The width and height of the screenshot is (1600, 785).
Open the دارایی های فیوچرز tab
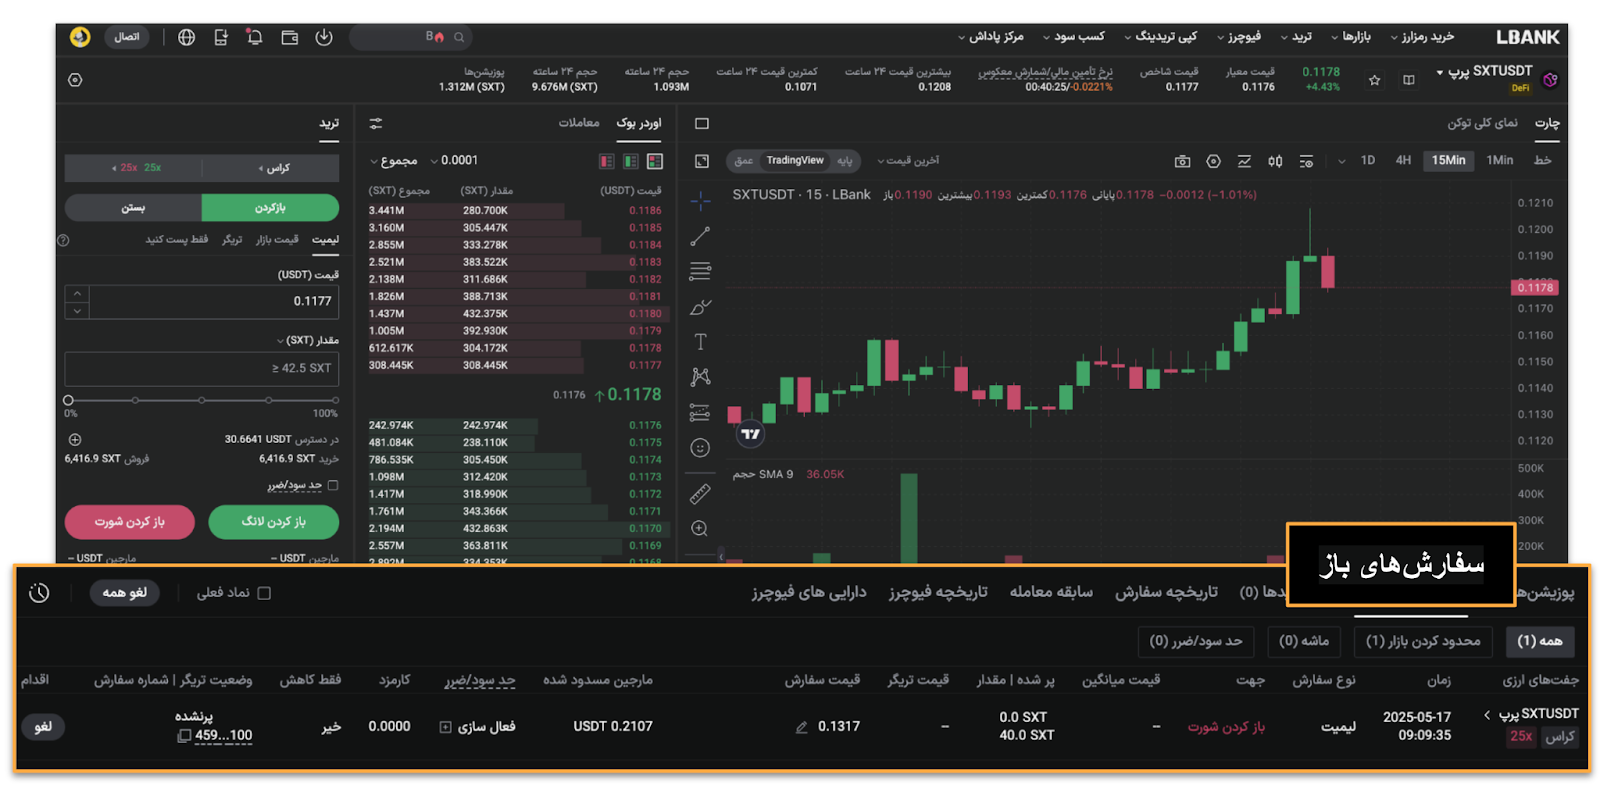click(x=809, y=592)
